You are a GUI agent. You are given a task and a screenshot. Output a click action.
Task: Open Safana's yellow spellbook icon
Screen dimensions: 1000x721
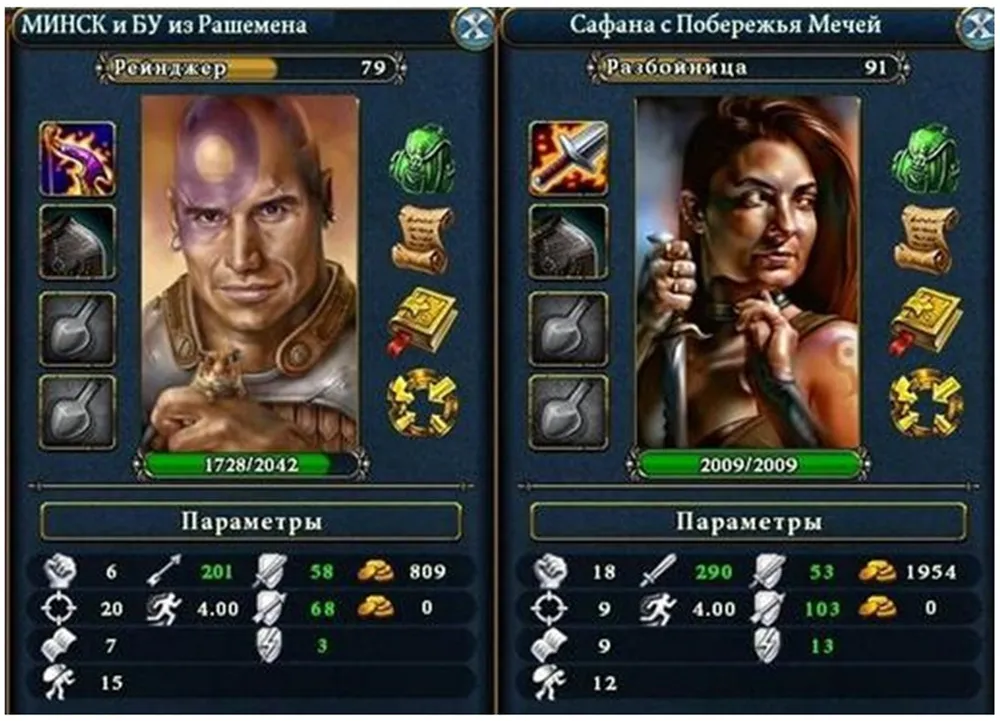pos(925,321)
